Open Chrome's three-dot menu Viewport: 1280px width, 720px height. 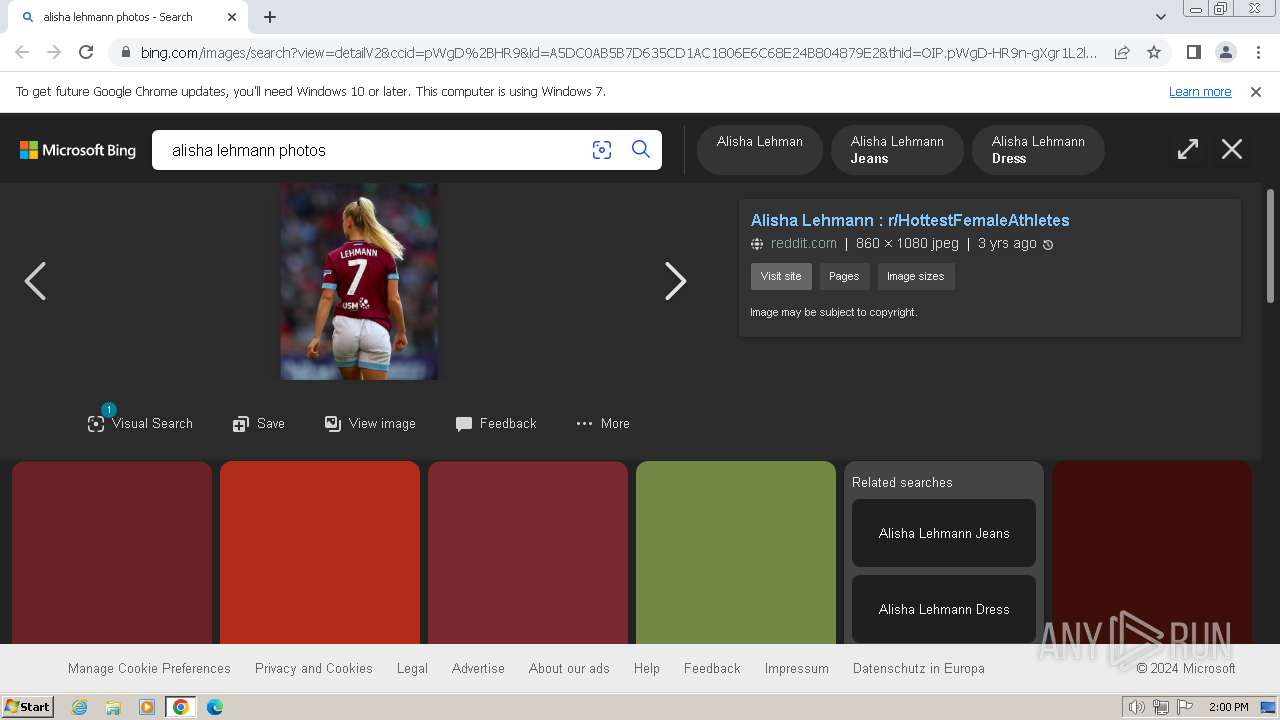click(1258, 52)
